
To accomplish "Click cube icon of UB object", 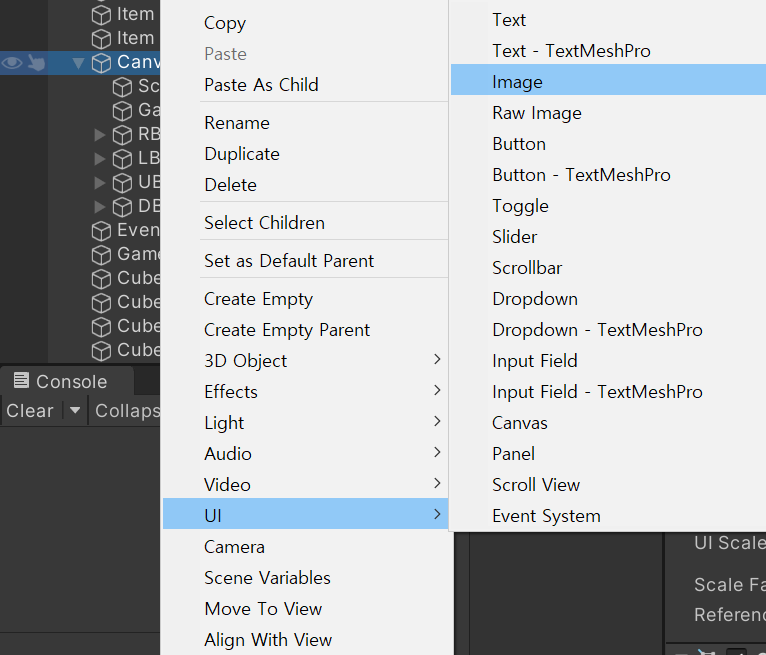I will click(122, 183).
